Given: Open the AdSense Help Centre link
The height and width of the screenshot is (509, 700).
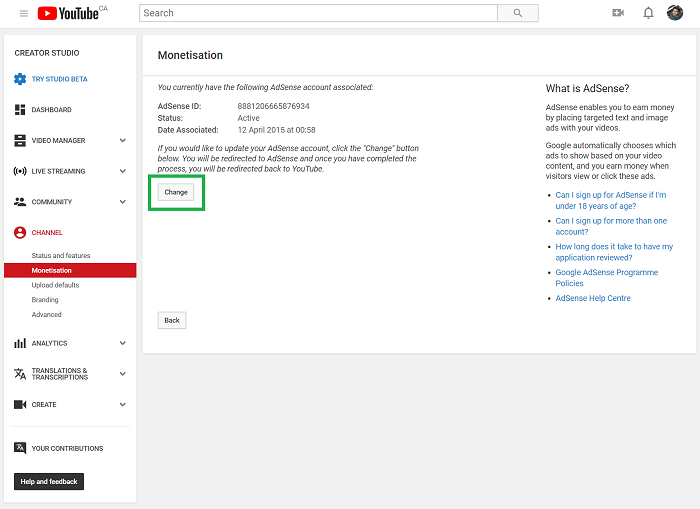Looking at the screenshot, I should [593, 298].
